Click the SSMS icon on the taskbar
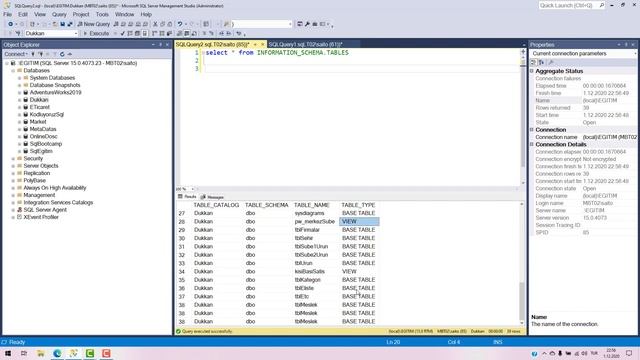The width and height of the screenshot is (640, 360). tap(73, 353)
